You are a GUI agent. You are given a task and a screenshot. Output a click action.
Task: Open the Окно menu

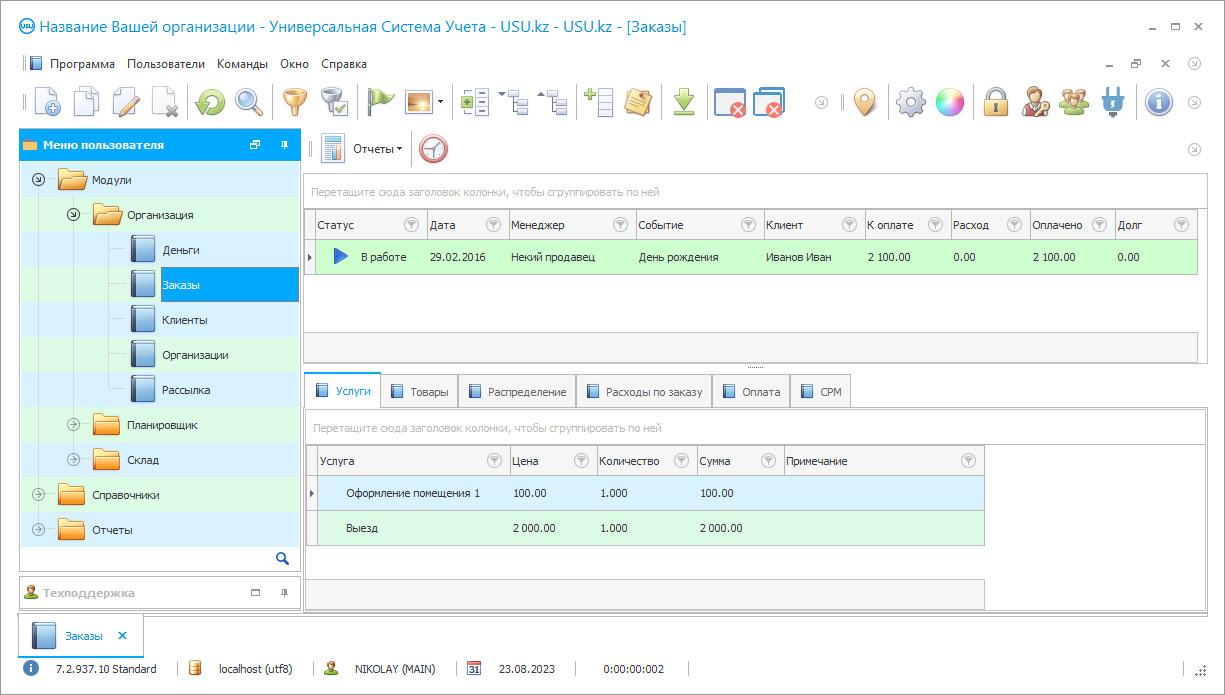pyautogui.click(x=295, y=64)
